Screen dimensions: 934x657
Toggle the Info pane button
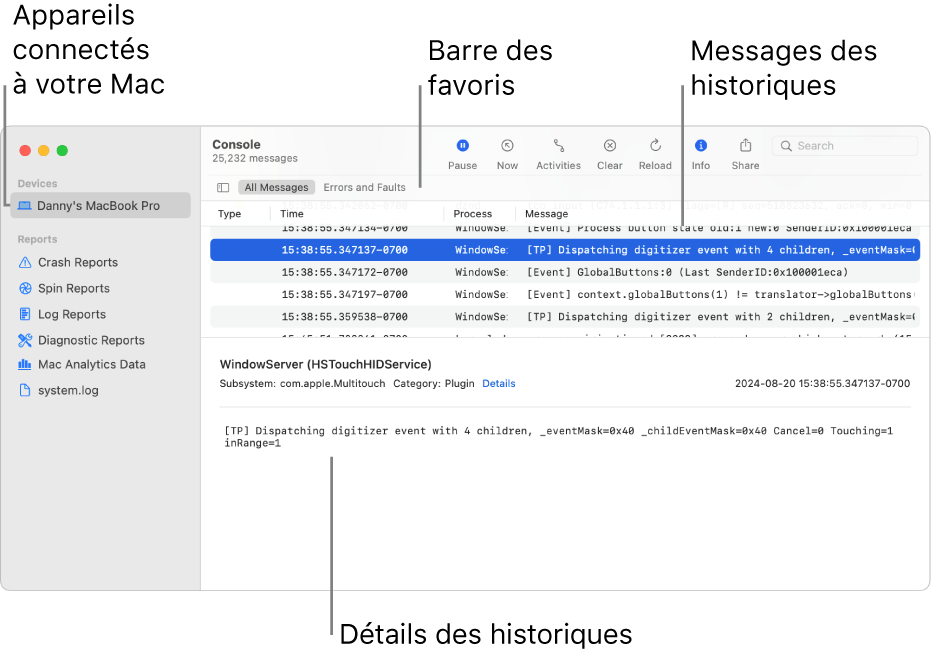point(700,154)
